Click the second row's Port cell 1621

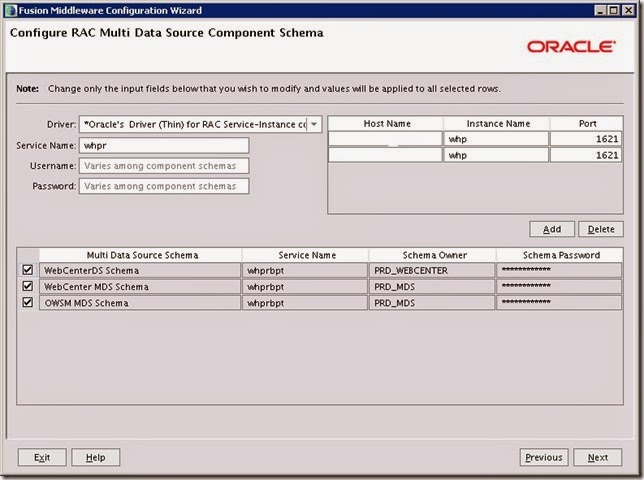click(586, 155)
